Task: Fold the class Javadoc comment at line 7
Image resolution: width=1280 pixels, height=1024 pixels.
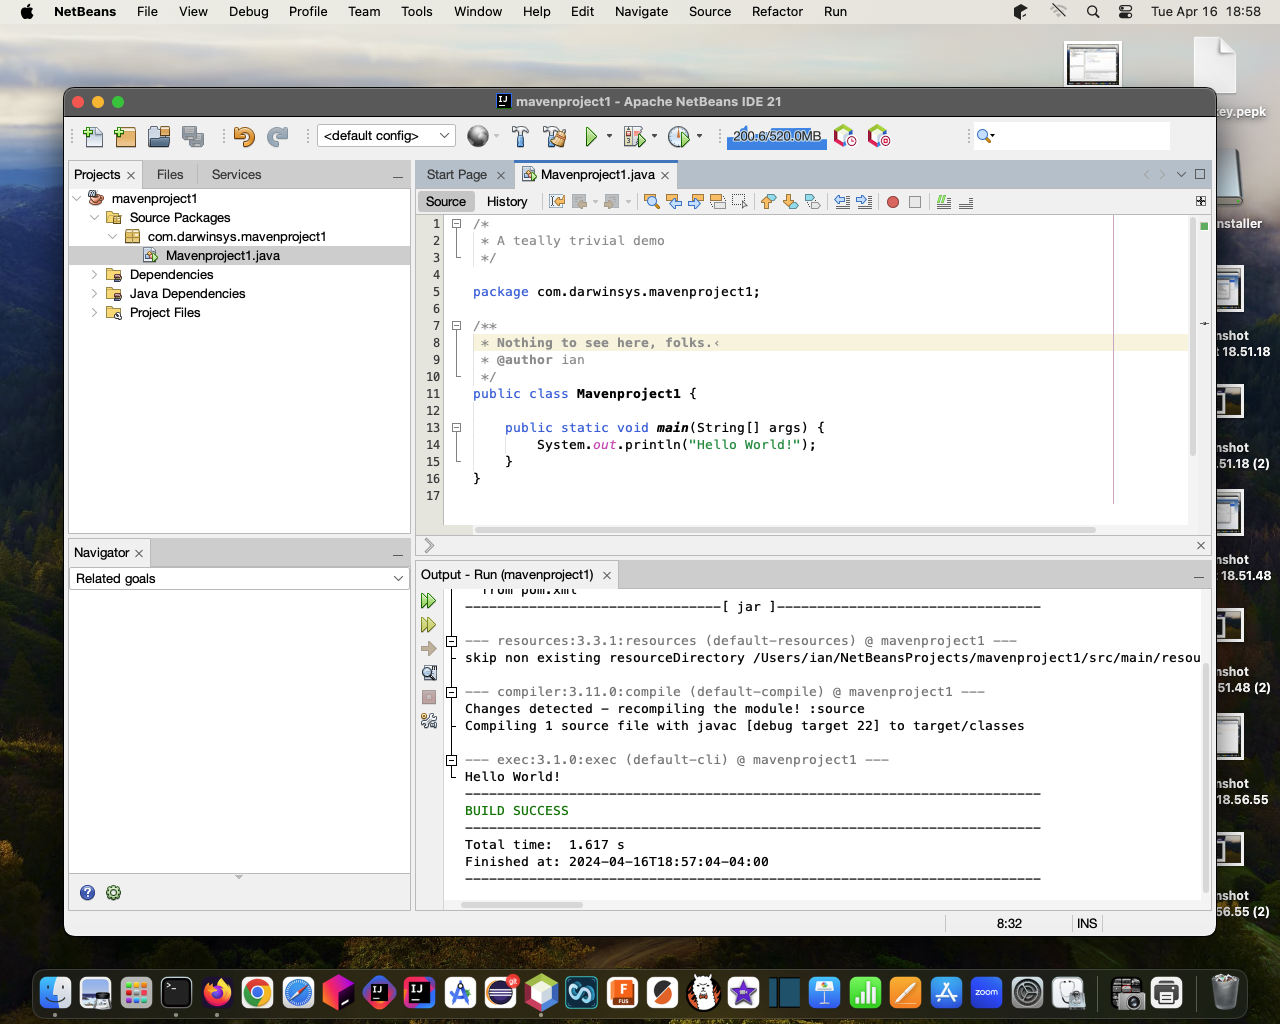Action: 456,326
